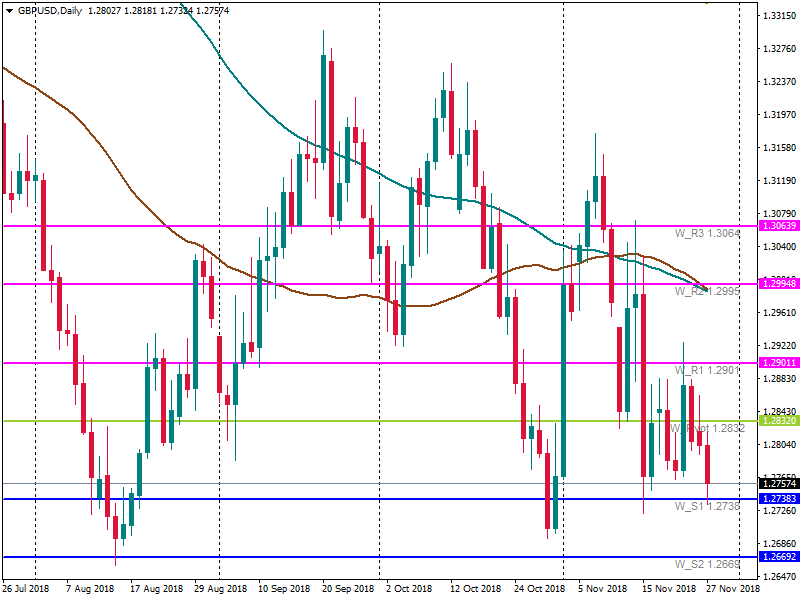The image size is (800, 600).
Task: Click the W_S1 1.2738 support label
Action: click(706, 507)
